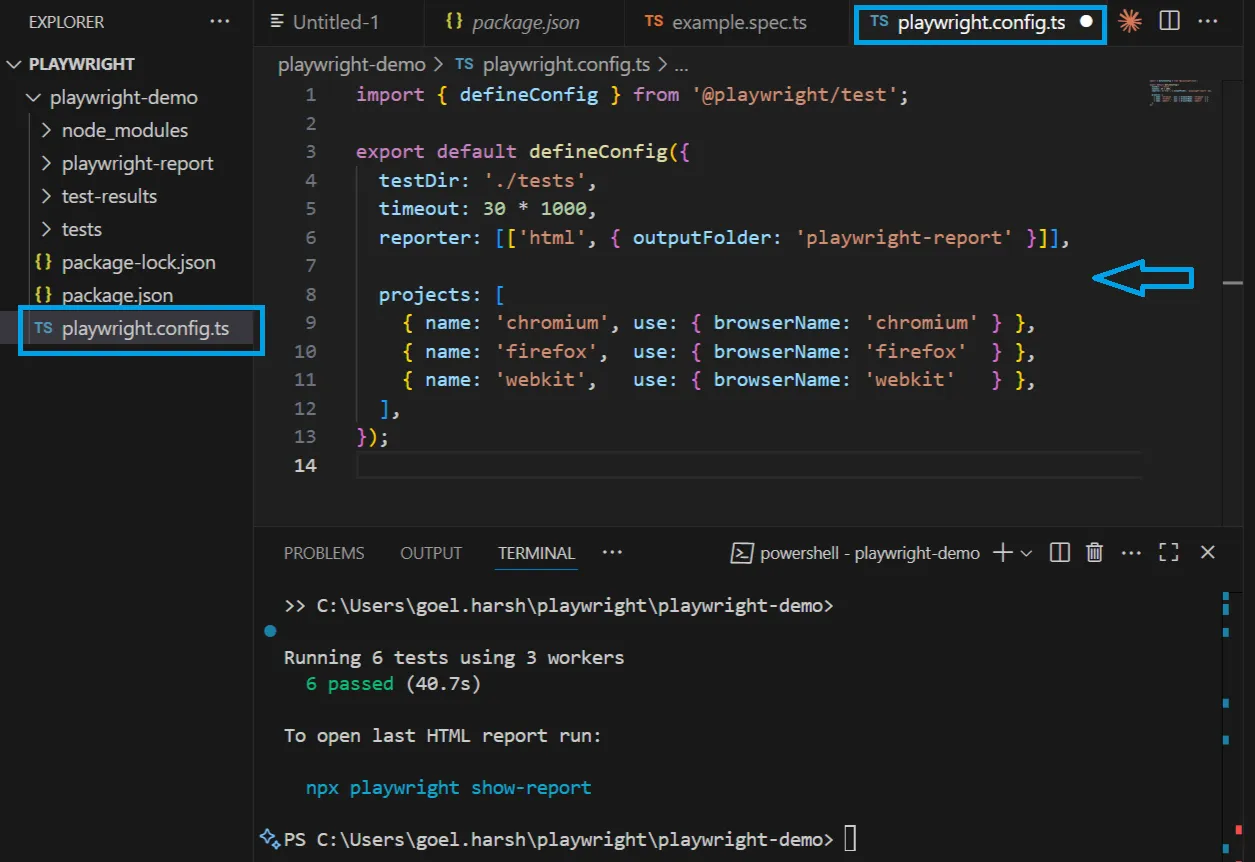Switch to the package.json editor tab
This screenshot has width=1255, height=862.
(524, 22)
